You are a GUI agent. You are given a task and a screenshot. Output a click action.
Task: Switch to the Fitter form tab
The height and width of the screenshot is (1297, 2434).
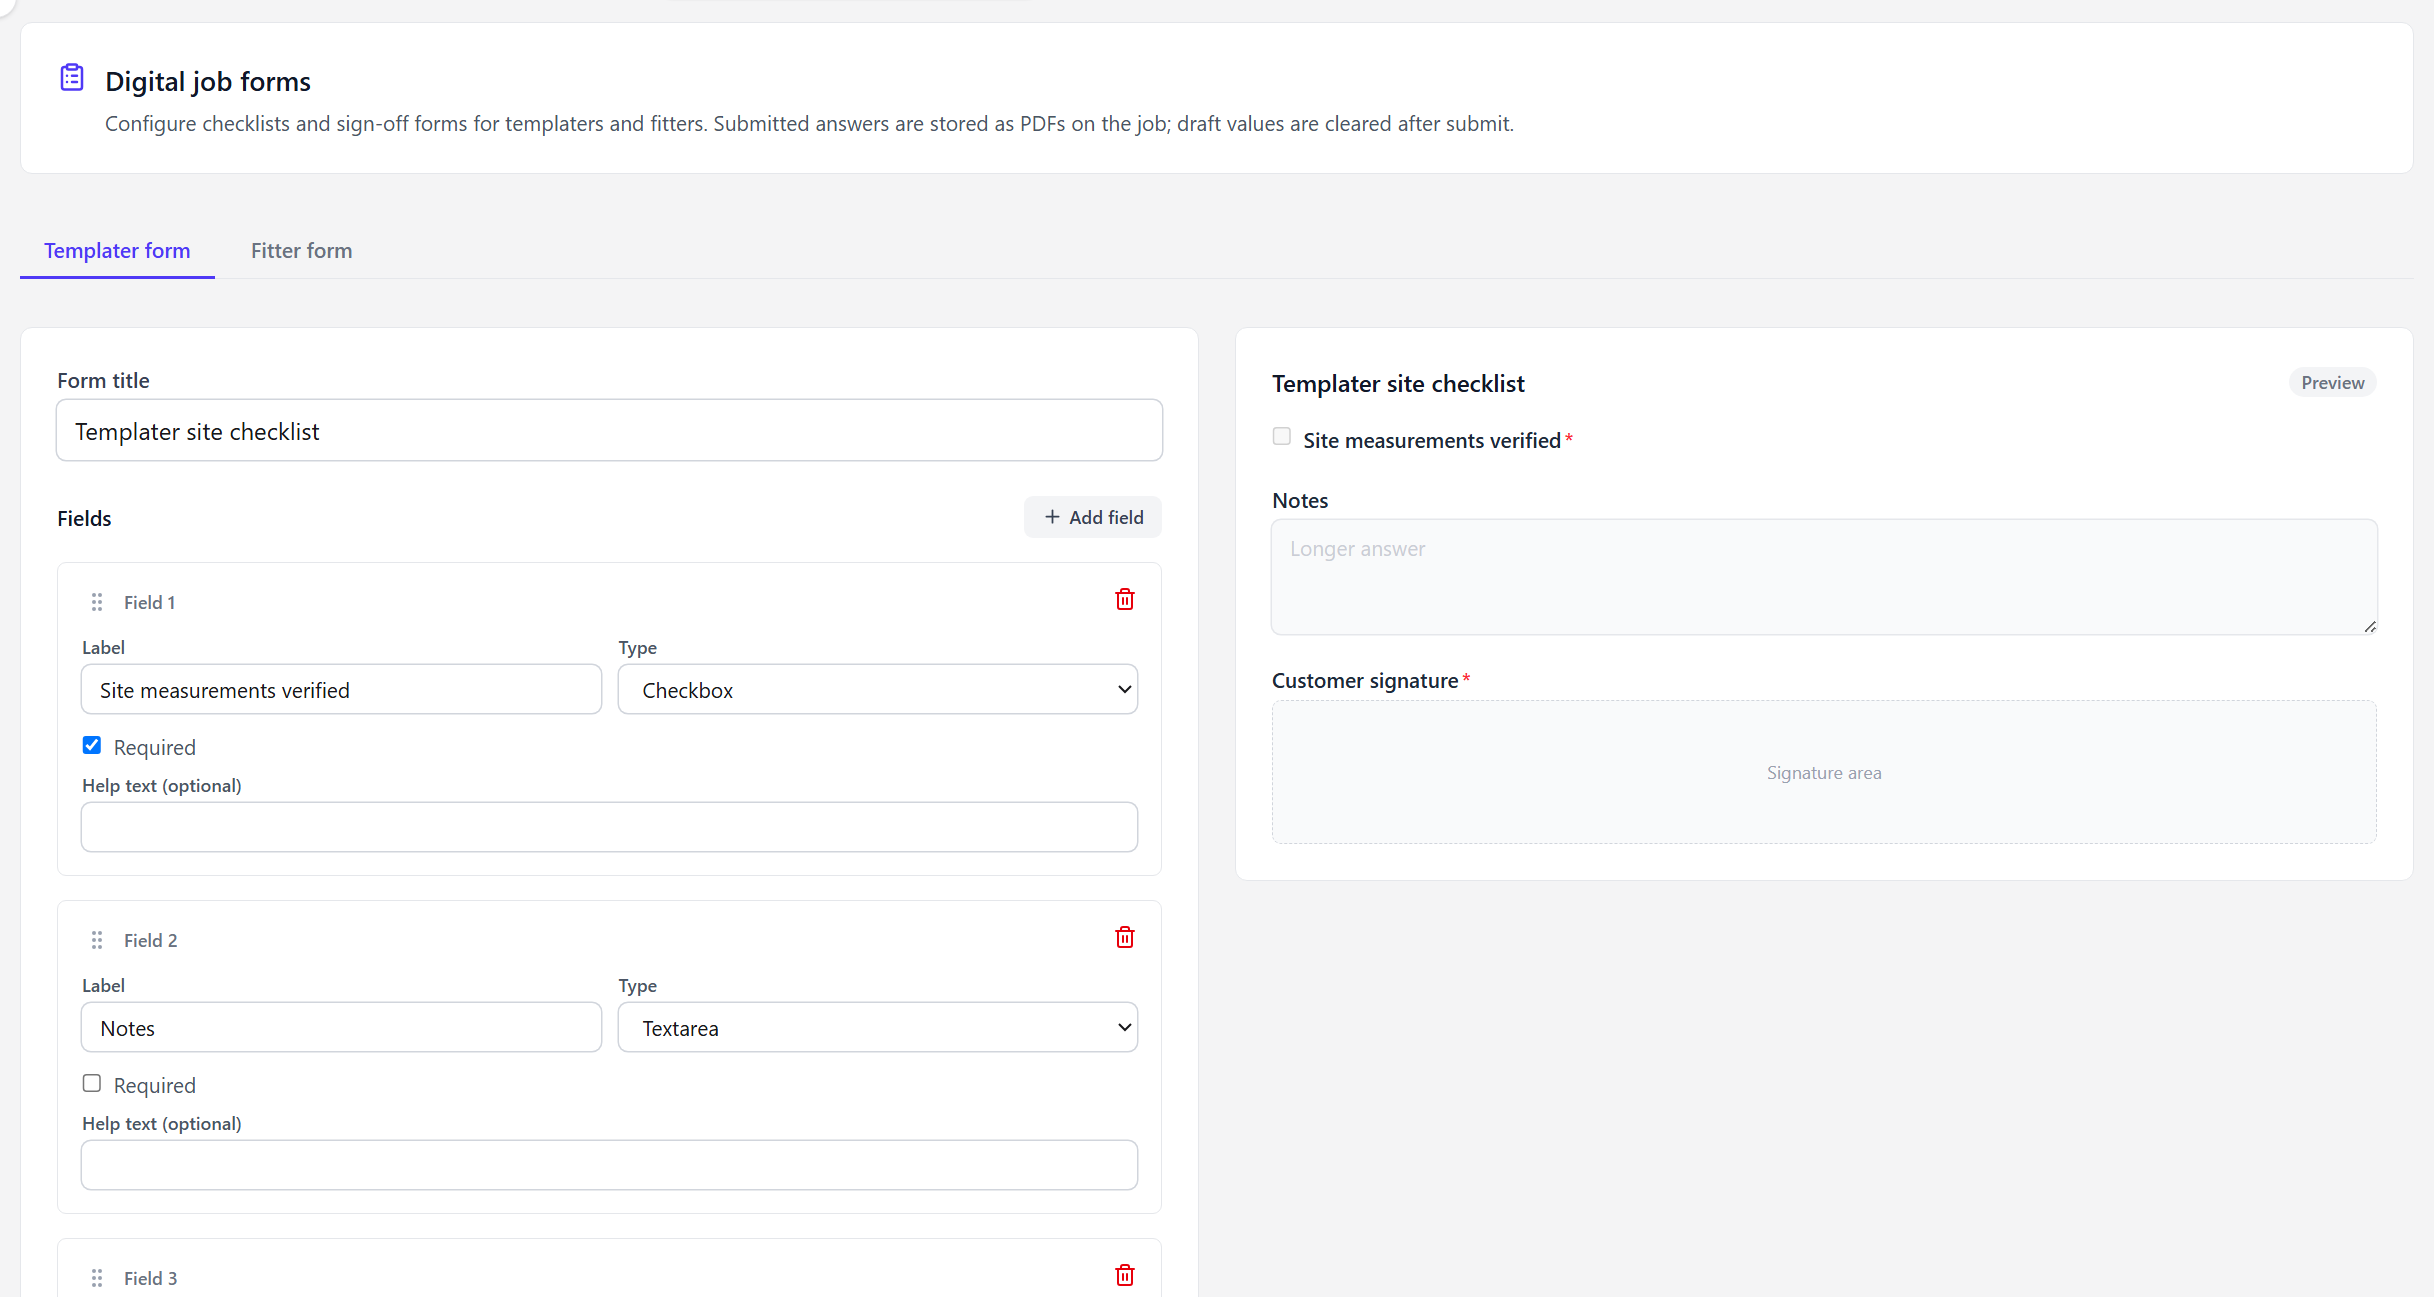click(302, 251)
